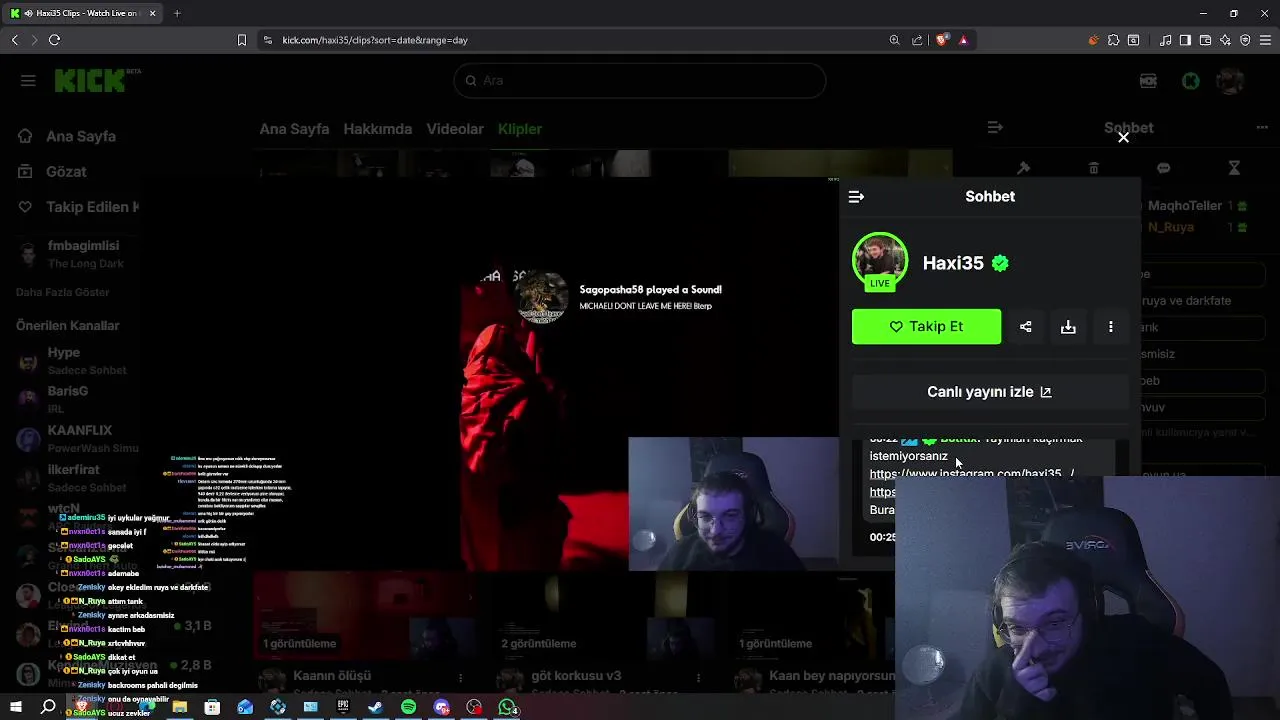Image resolution: width=1280 pixels, height=720 pixels.
Task: Collapse the clip chat panel via arrow icon
Action: point(856,197)
